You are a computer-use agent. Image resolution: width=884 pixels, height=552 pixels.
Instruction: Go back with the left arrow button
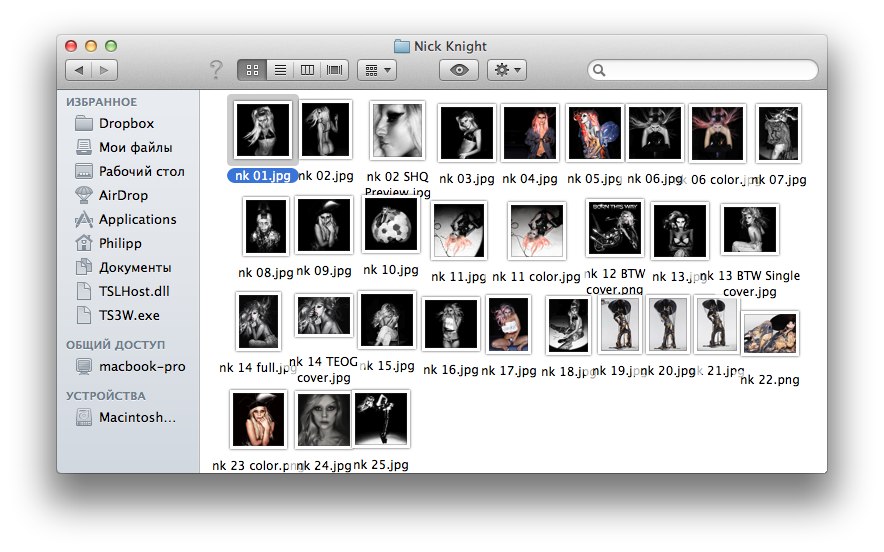click(79, 70)
